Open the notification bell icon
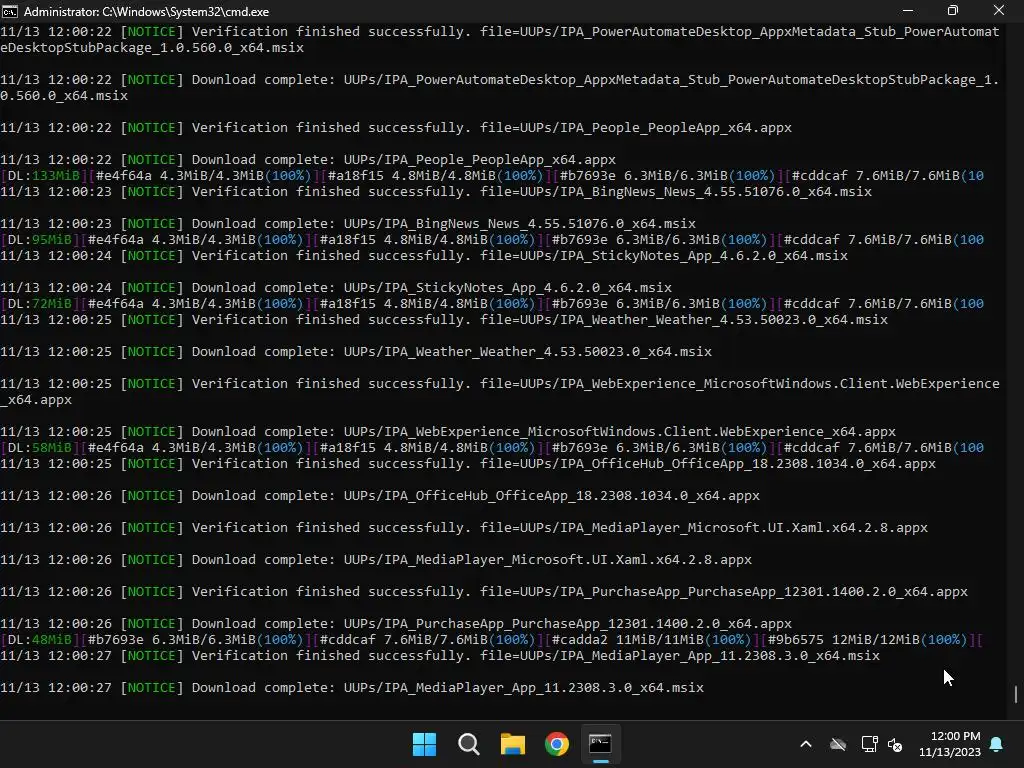 point(997,744)
